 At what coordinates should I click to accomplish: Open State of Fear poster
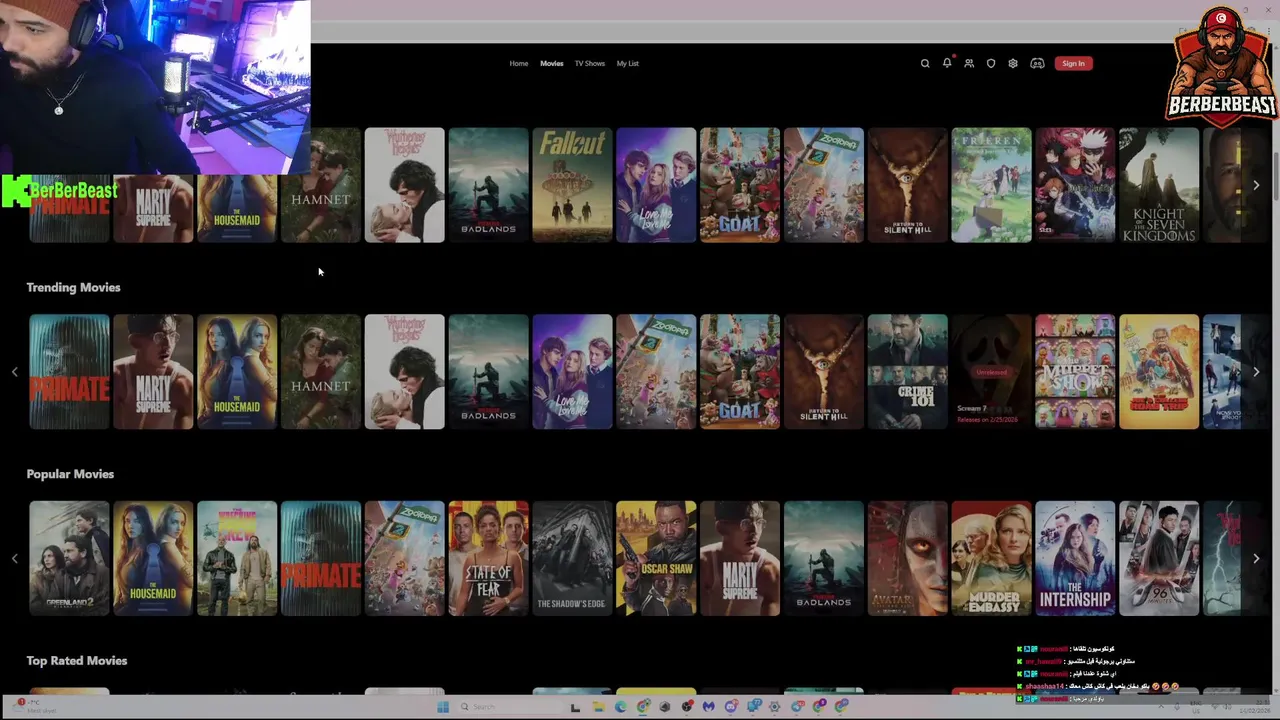[x=488, y=559]
